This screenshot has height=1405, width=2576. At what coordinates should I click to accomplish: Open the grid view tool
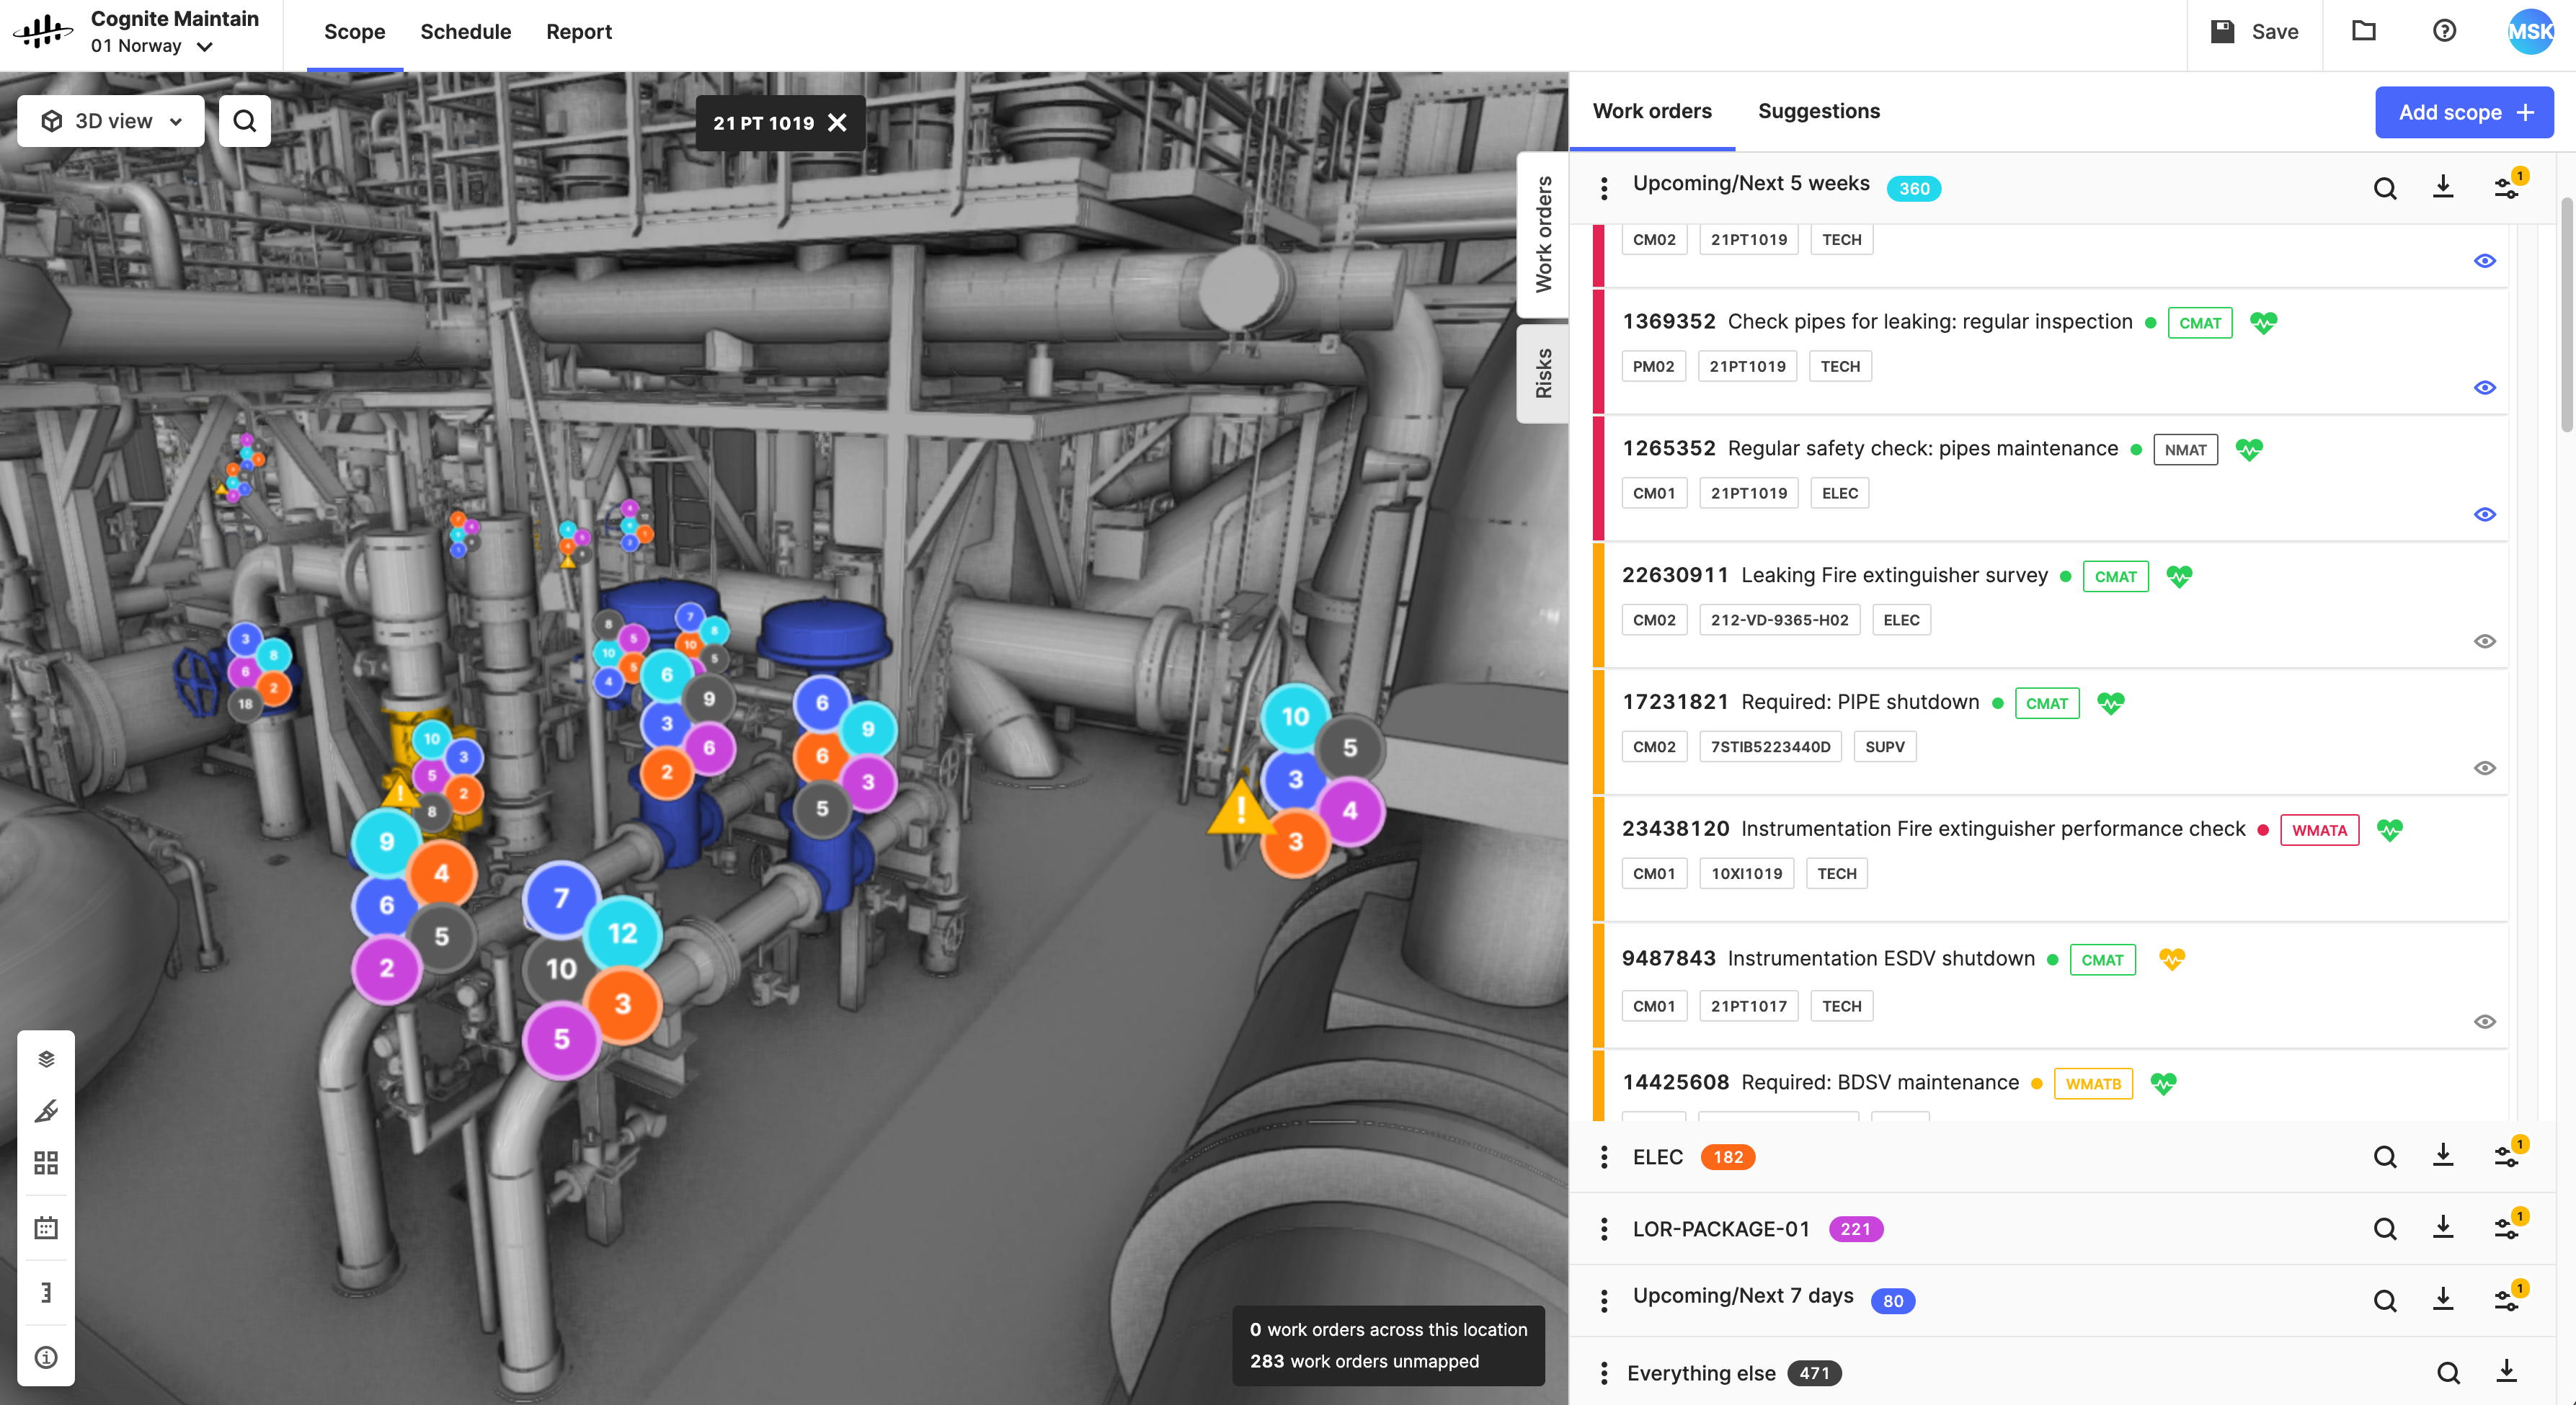point(46,1162)
